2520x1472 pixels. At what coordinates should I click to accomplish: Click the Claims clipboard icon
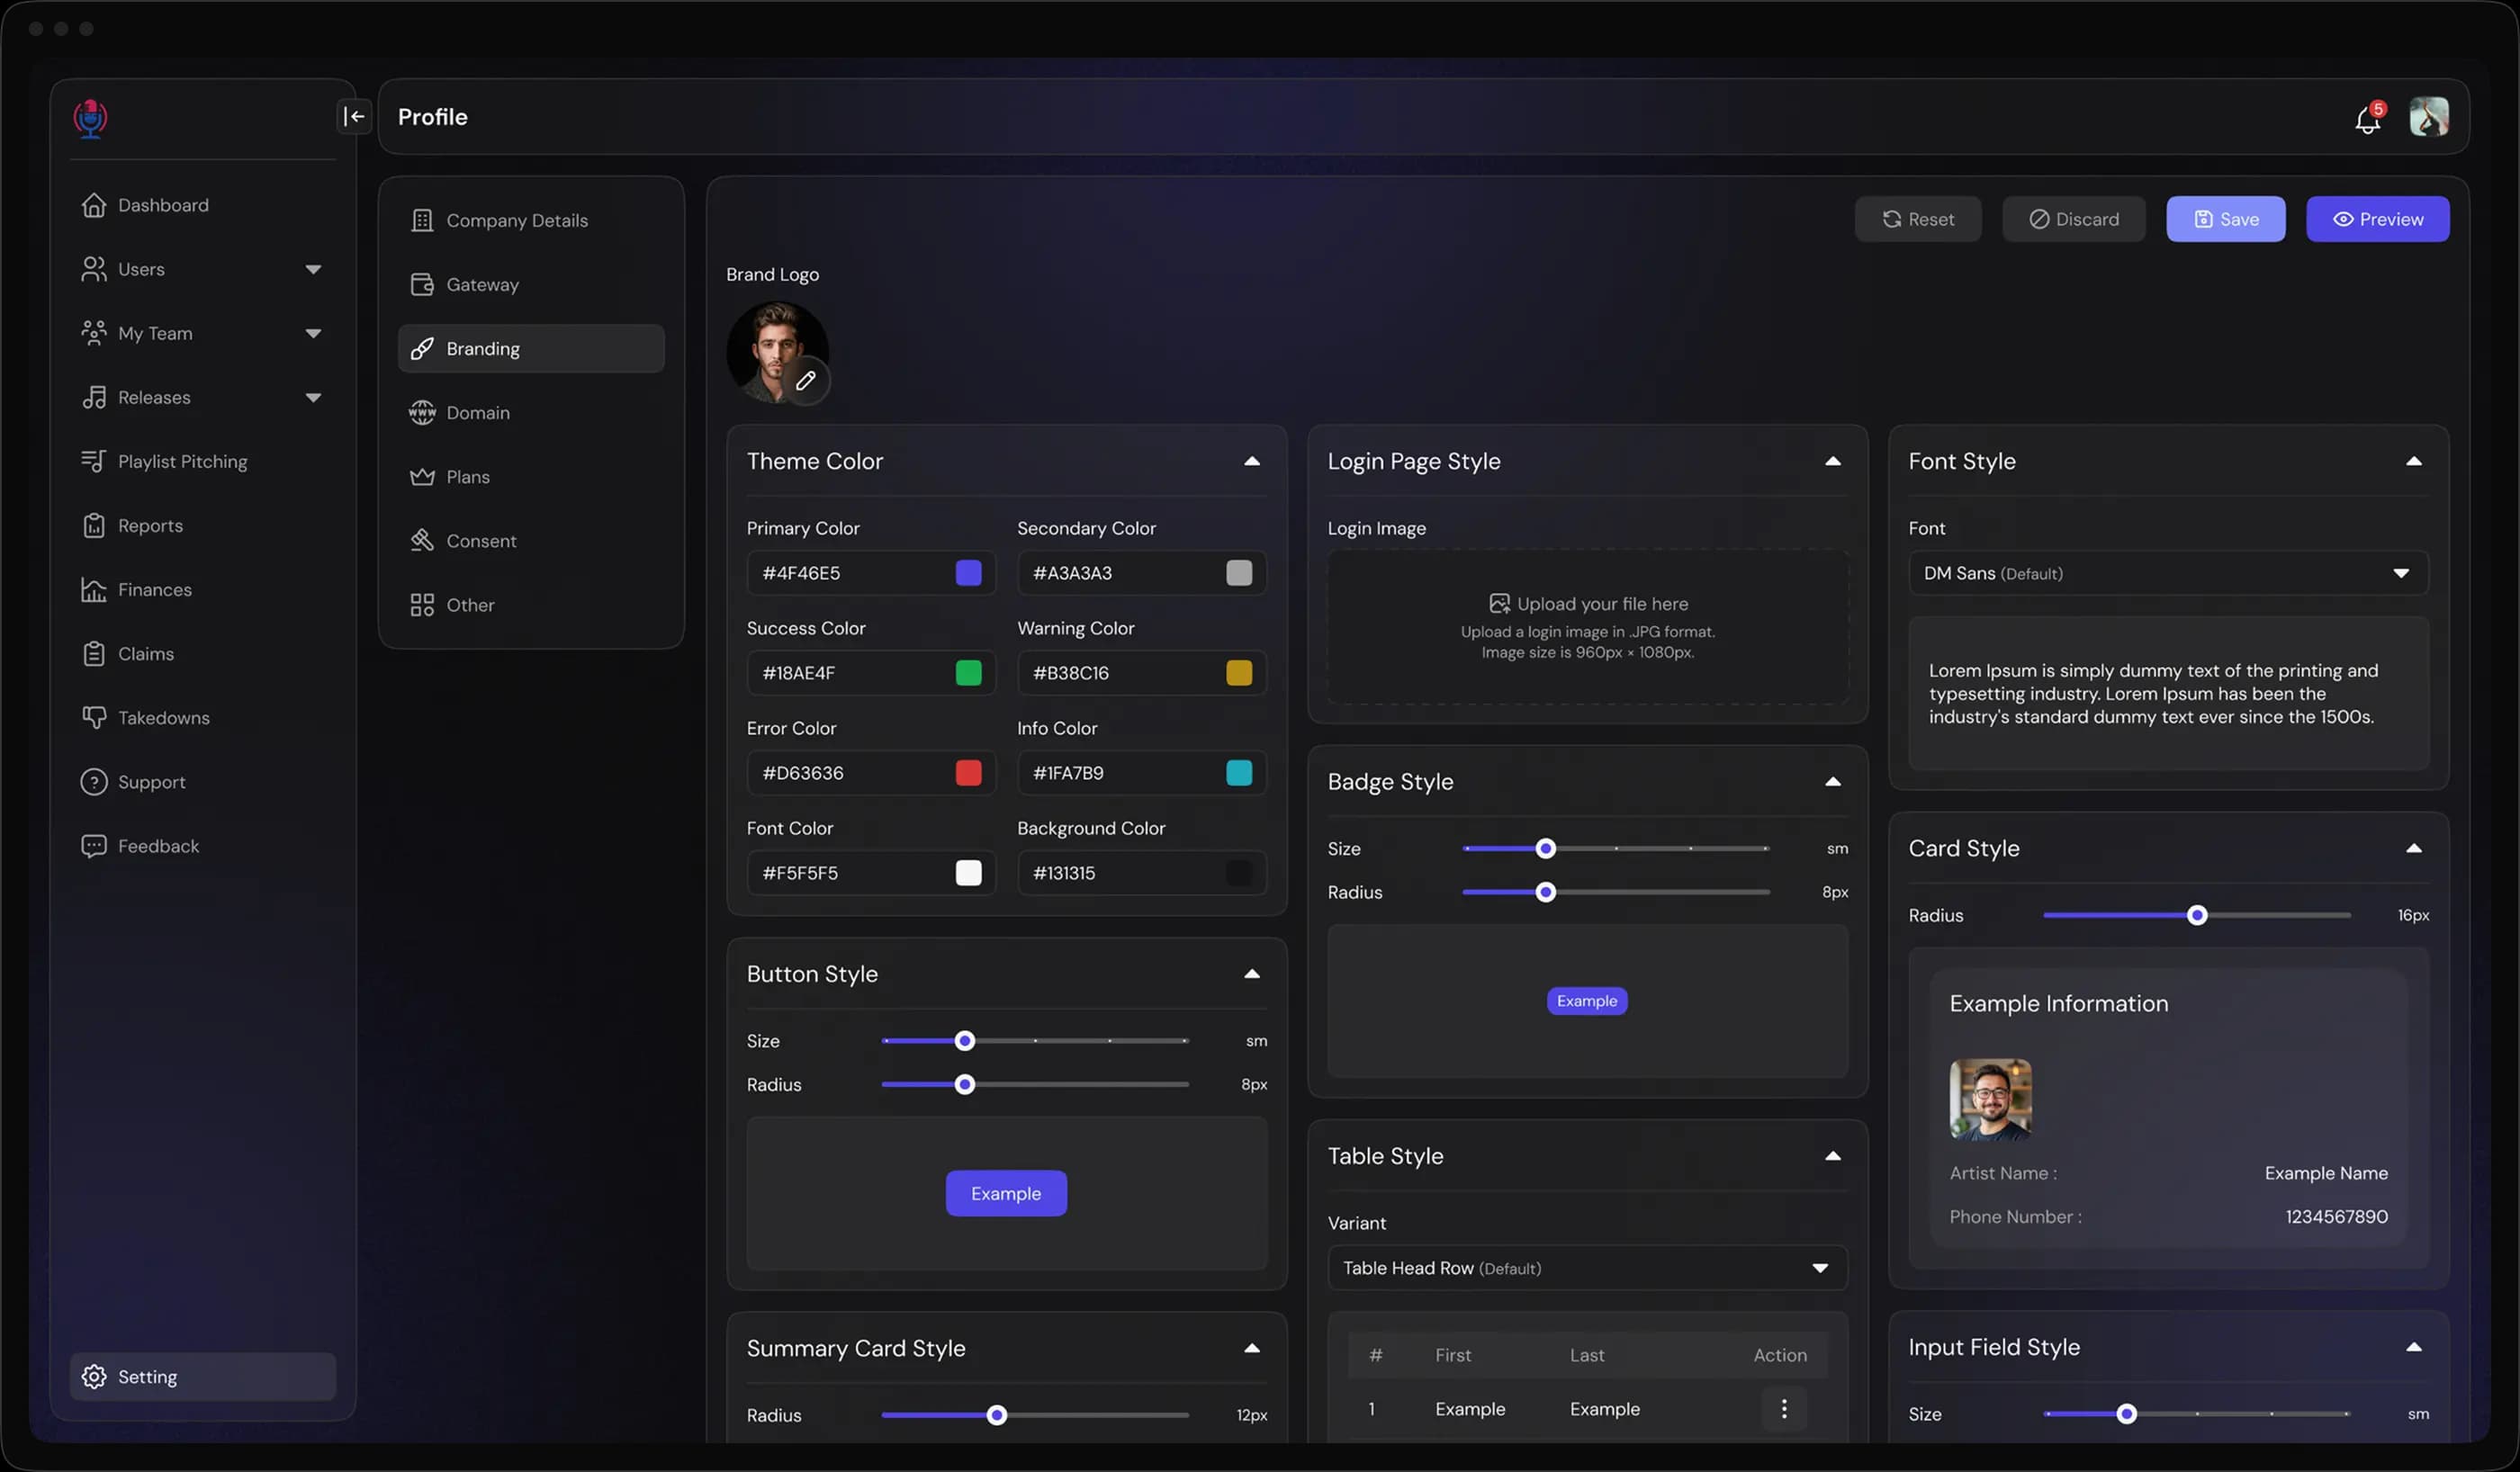[94, 653]
